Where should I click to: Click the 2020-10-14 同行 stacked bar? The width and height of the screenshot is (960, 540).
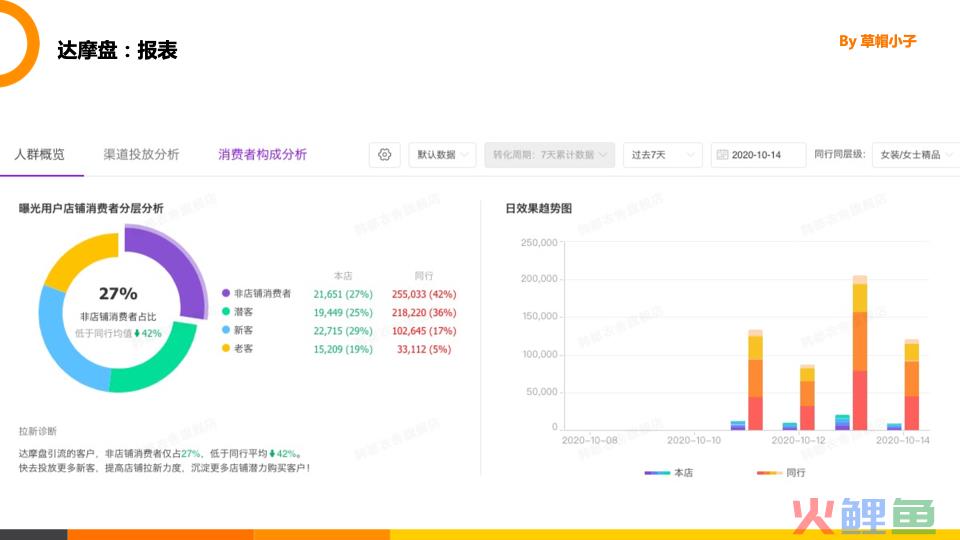(912, 384)
